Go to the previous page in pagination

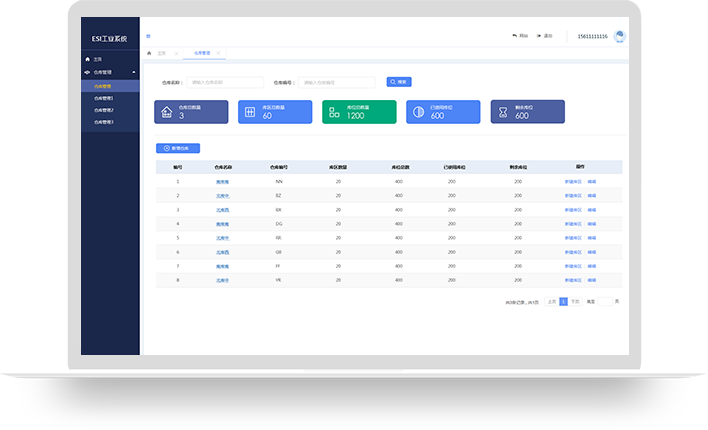click(x=552, y=302)
